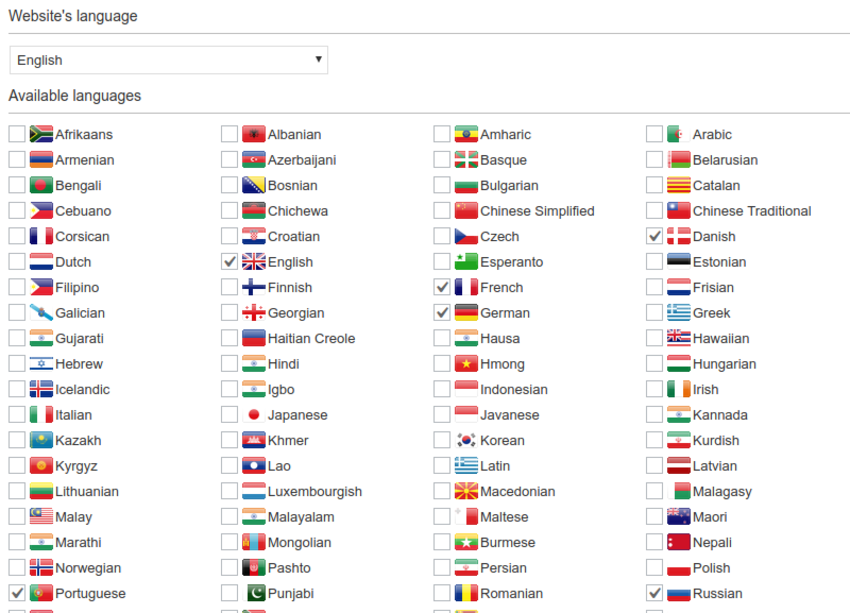The image size is (850, 613).
Task: Click the Bulgarian label
Action: pos(509,186)
